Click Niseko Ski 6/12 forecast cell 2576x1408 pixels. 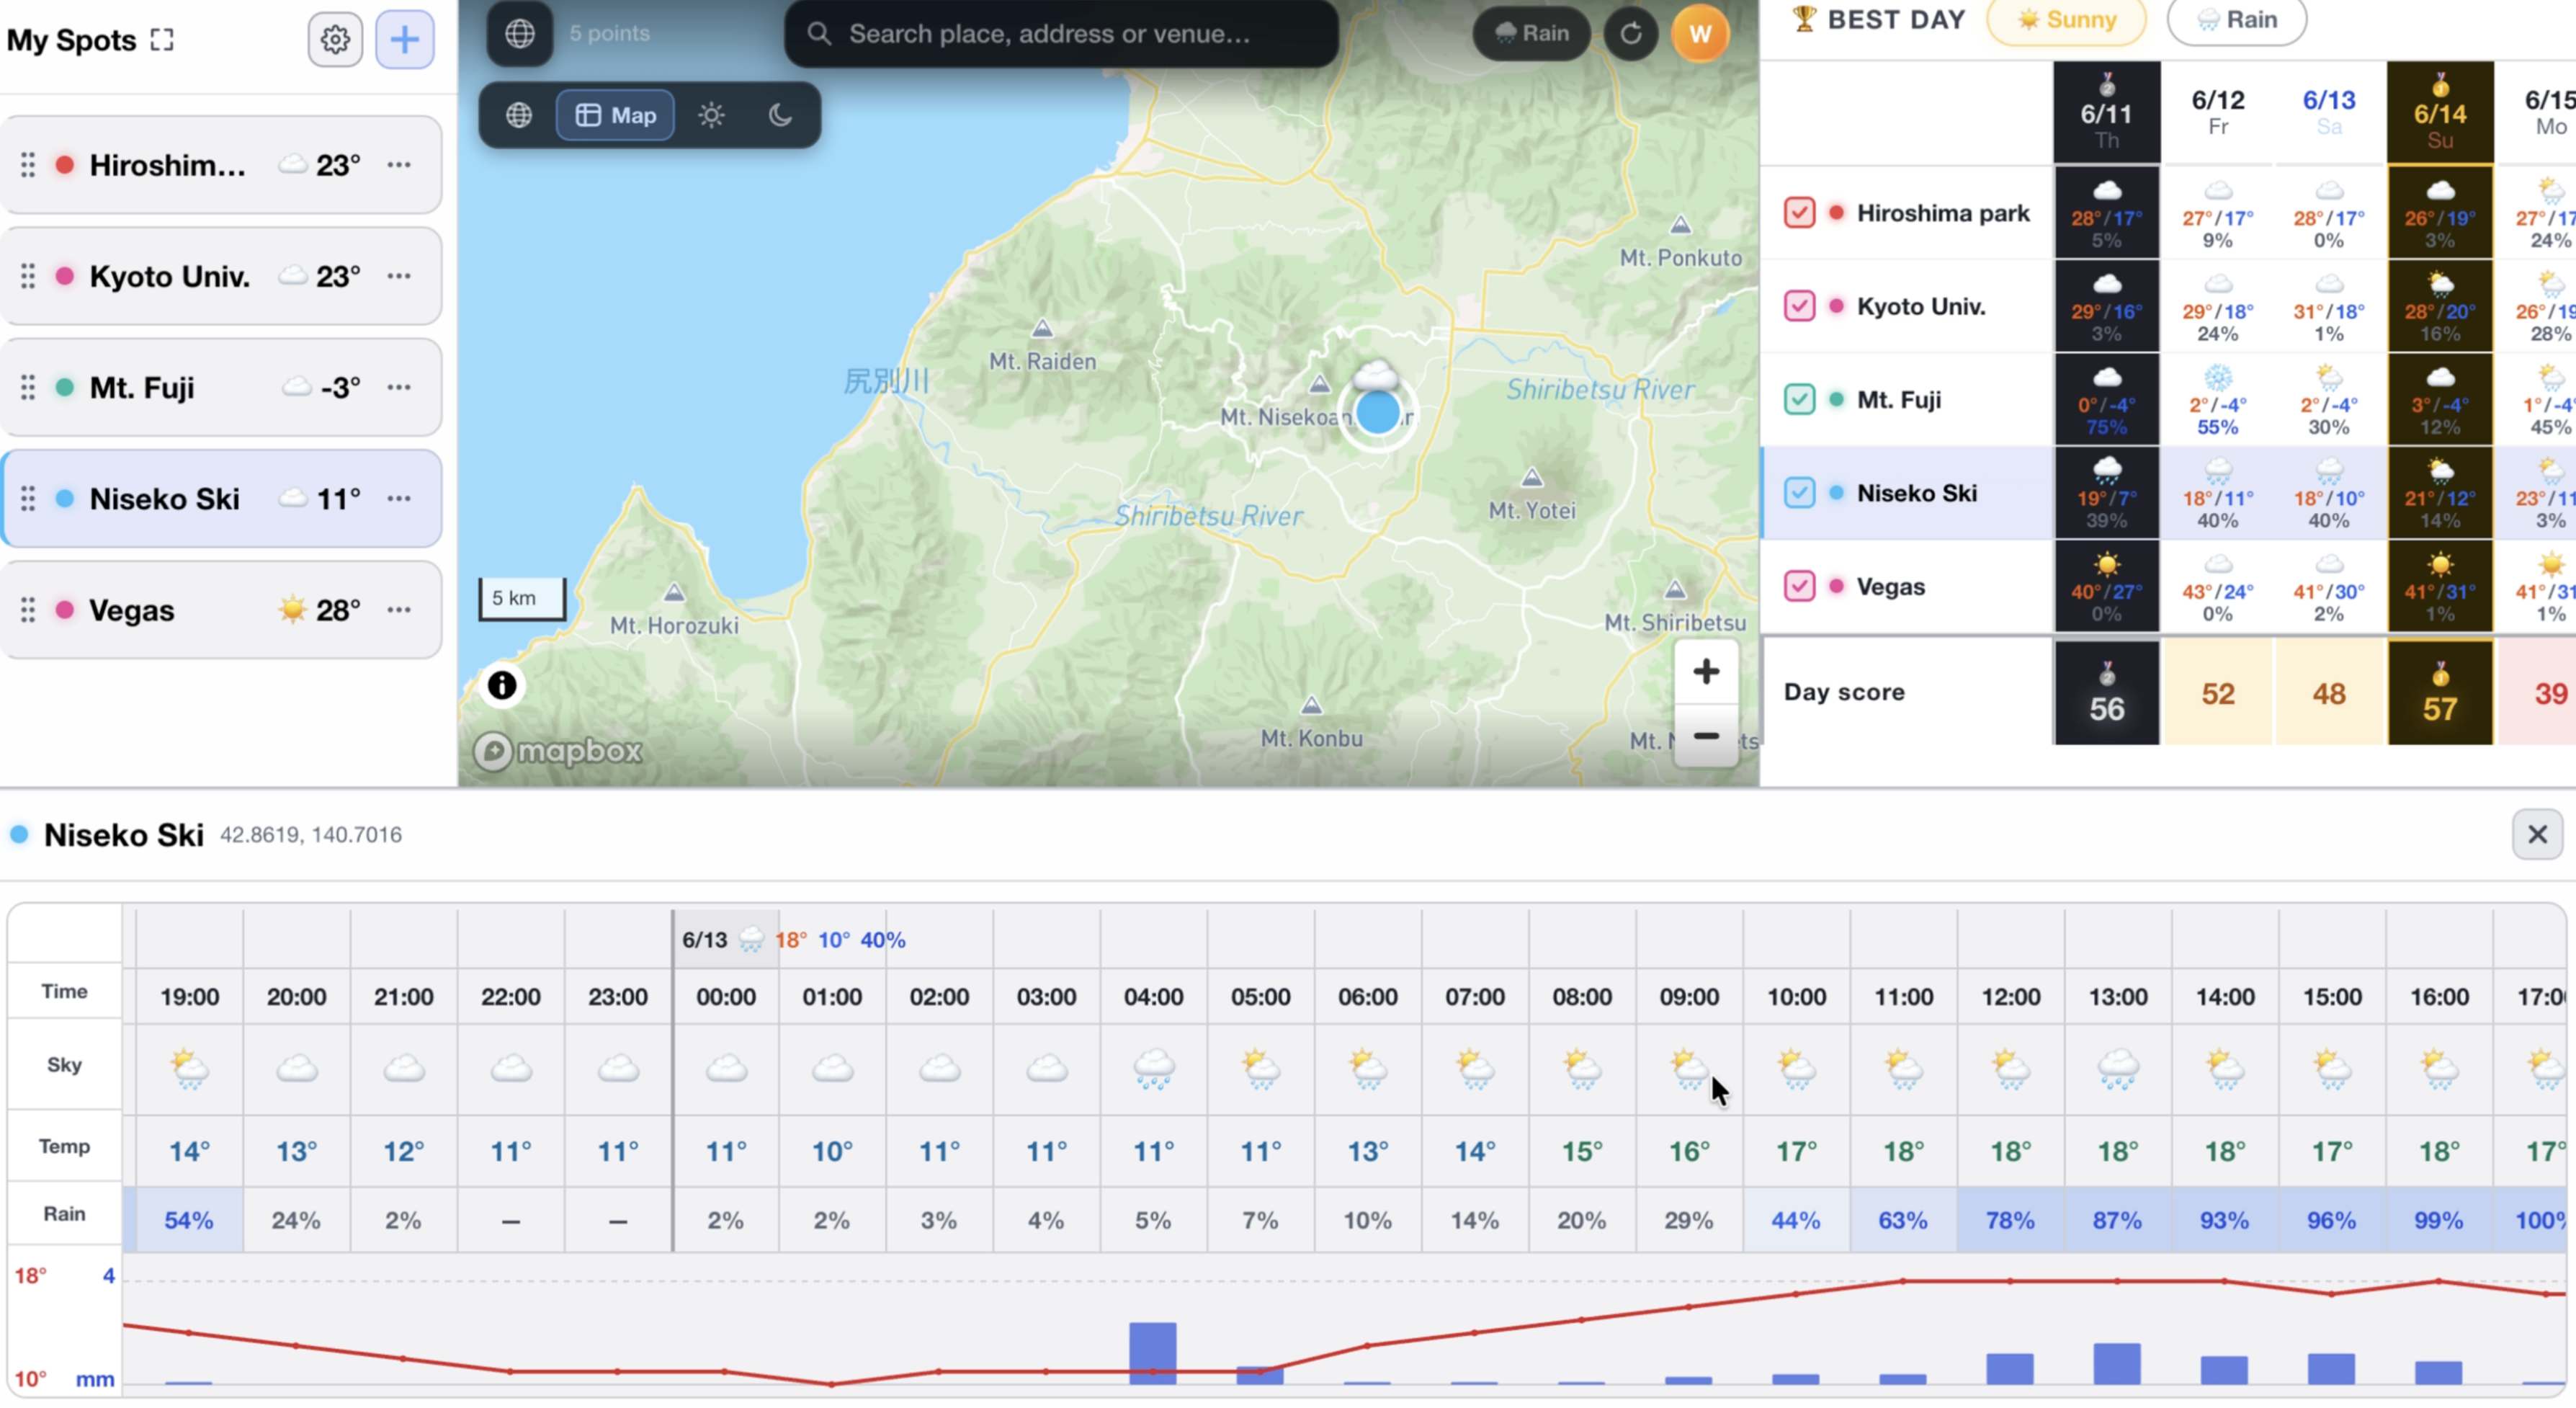[x=2218, y=493]
